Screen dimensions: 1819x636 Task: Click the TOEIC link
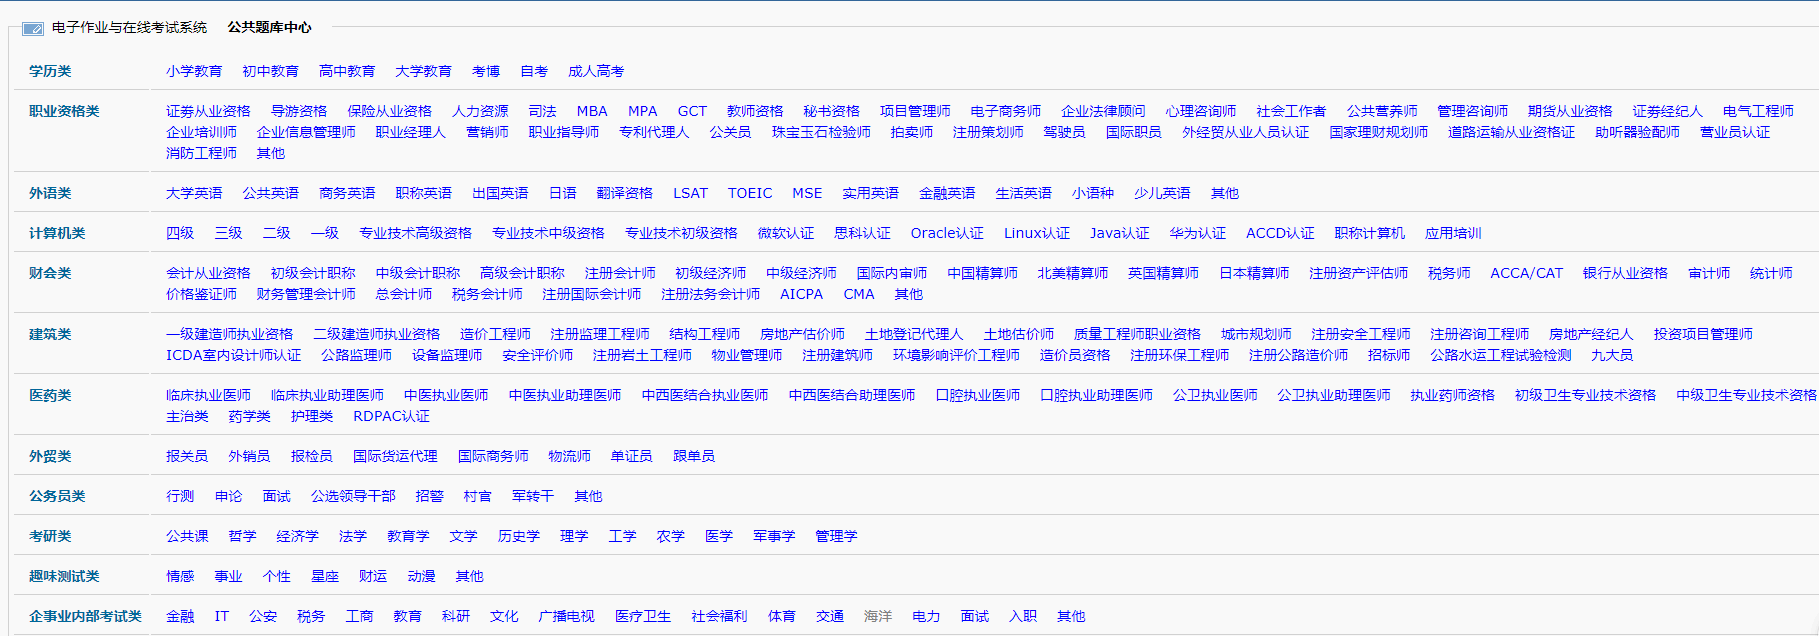tap(750, 193)
